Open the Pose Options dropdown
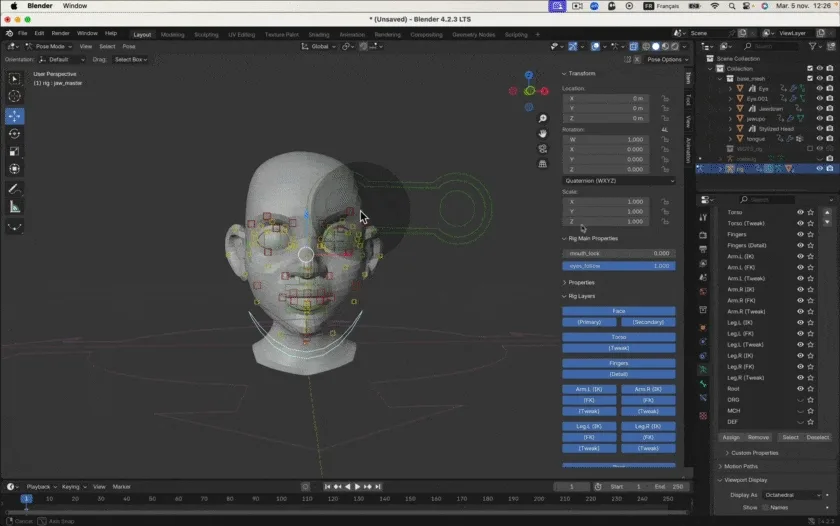Viewport: 840px width, 526px height. (668, 59)
